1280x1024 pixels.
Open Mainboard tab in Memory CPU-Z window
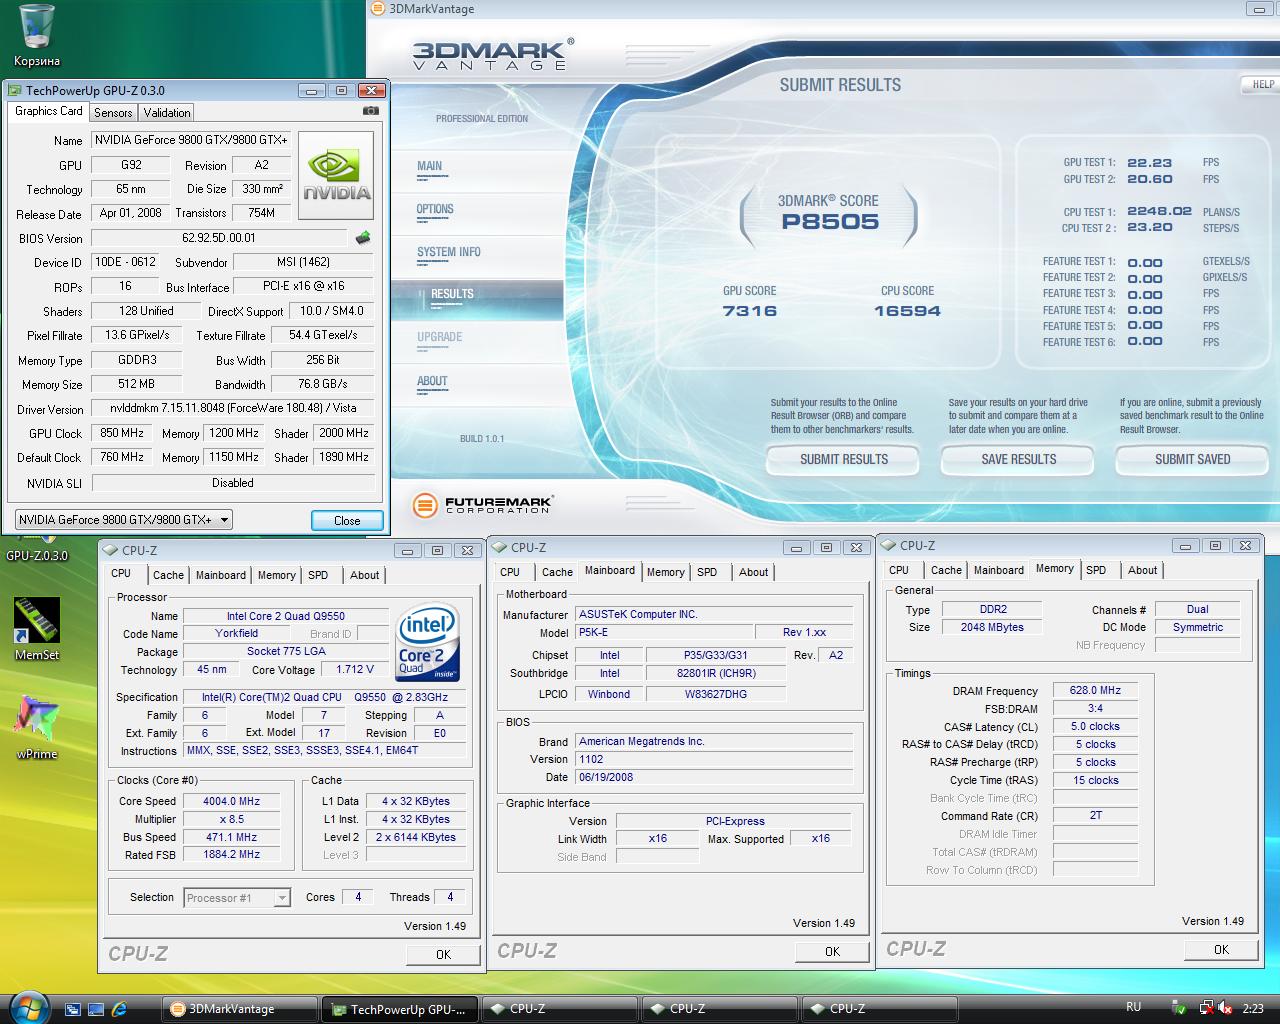click(x=999, y=570)
